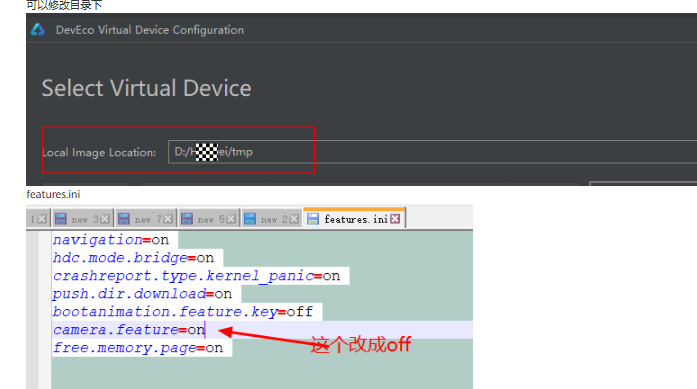
Task: Switch to the 'new 3' tab
Action: point(83,219)
